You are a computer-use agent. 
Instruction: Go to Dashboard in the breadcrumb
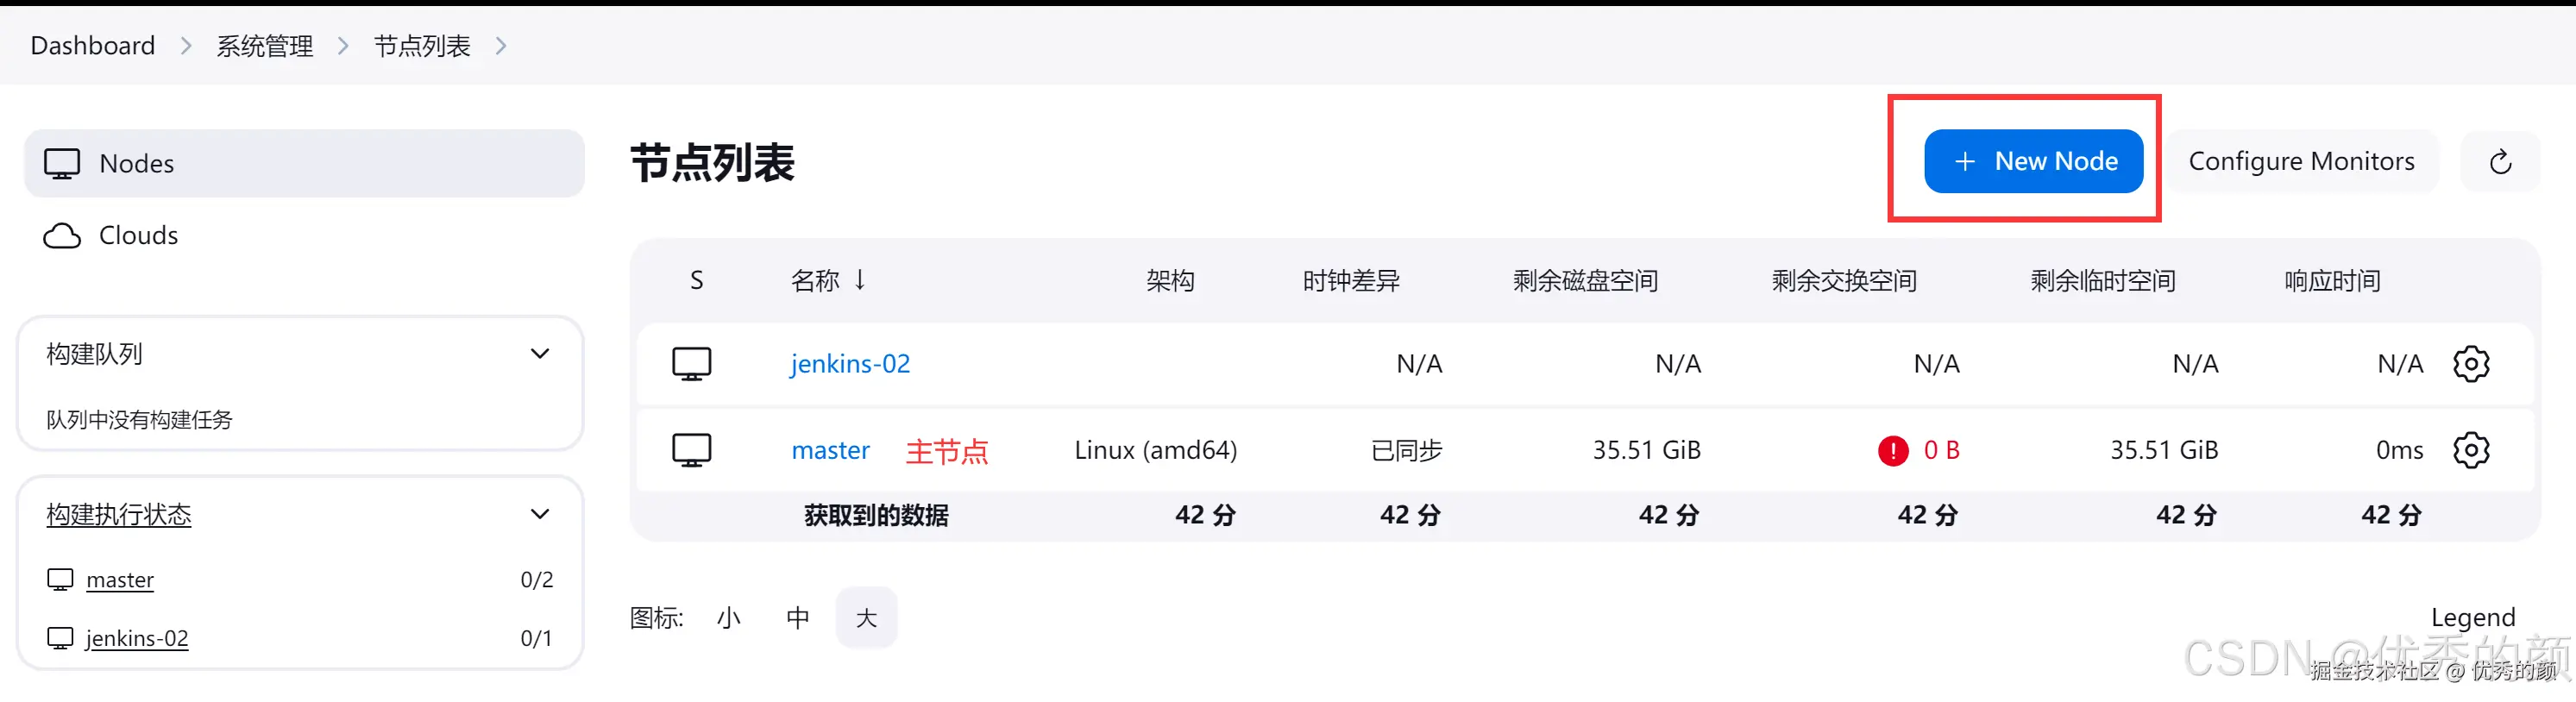tap(93, 46)
